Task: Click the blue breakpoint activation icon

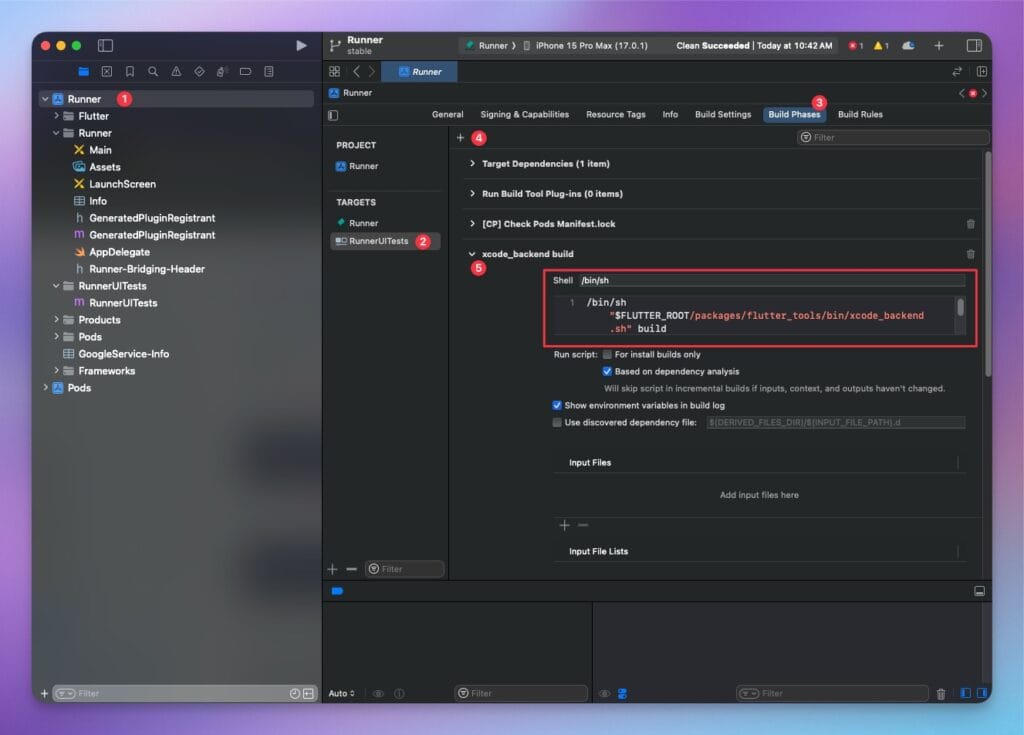Action: click(337, 591)
